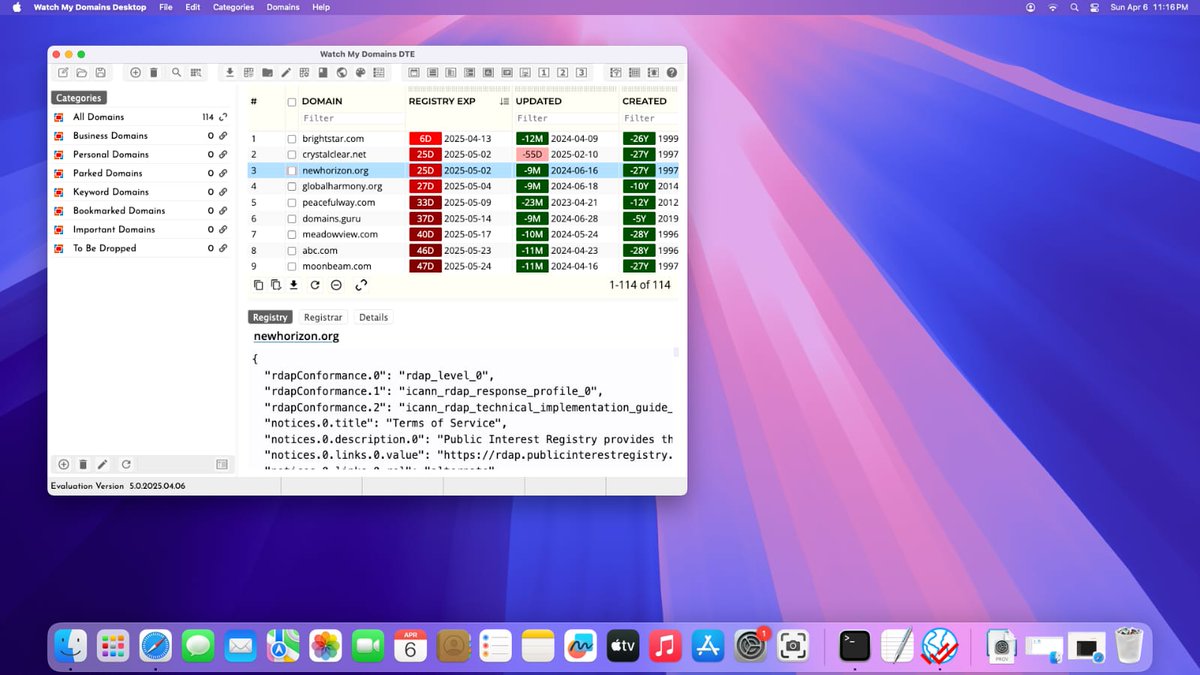Image resolution: width=1200 pixels, height=675 pixels.
Task: Click edit category pencil icon at sidebar bottom
Action: (x=104, y=464)
